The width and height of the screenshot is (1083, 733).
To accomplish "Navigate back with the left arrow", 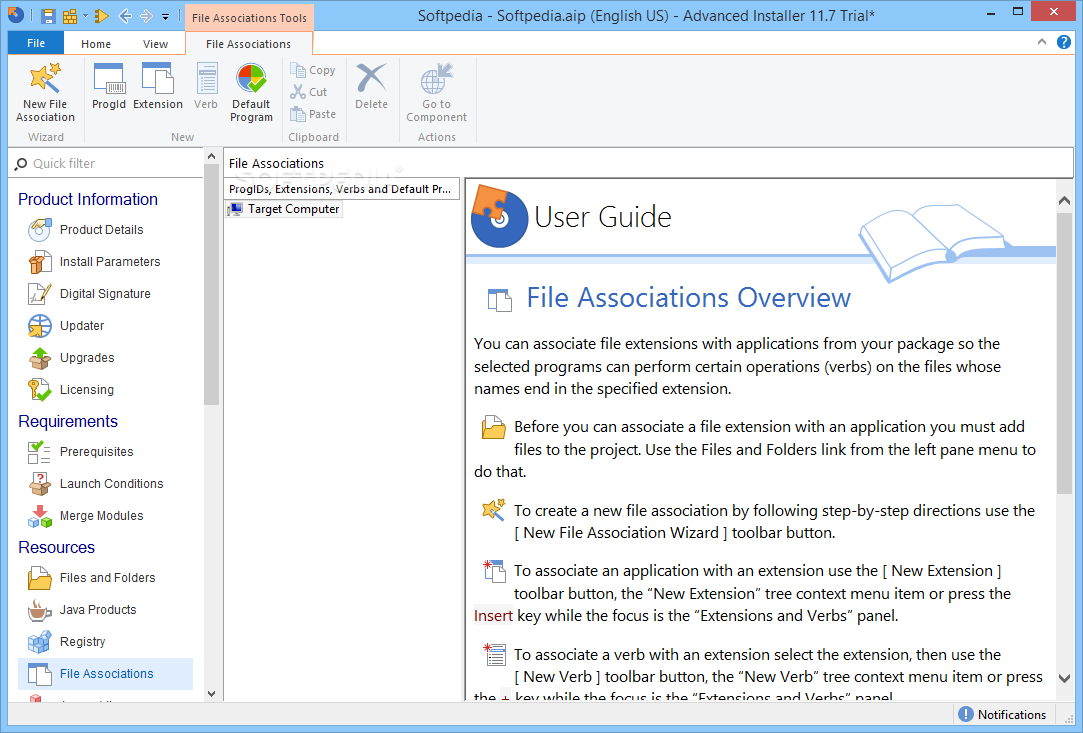I will pyautogui.click(x=125, y=15).
